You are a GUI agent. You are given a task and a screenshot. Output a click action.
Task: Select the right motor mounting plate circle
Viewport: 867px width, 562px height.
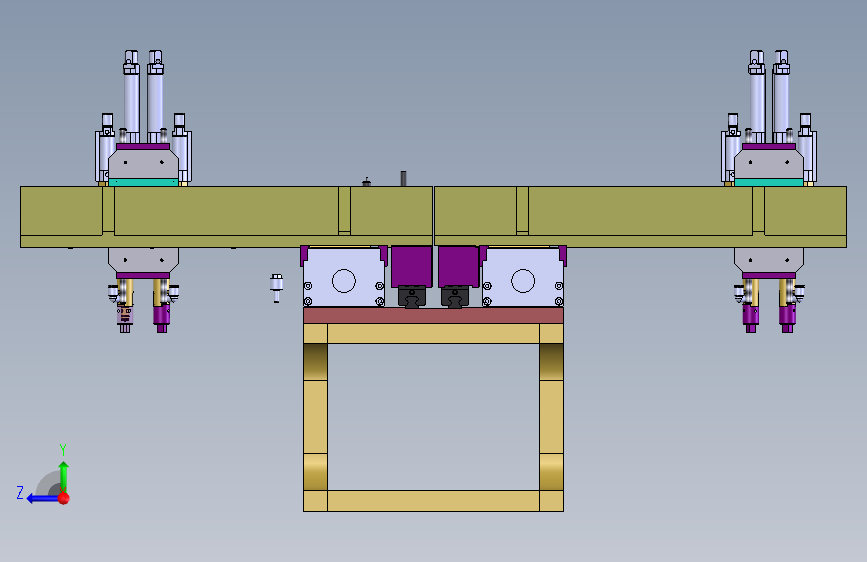pyautogui.click(x=523, y=280)
